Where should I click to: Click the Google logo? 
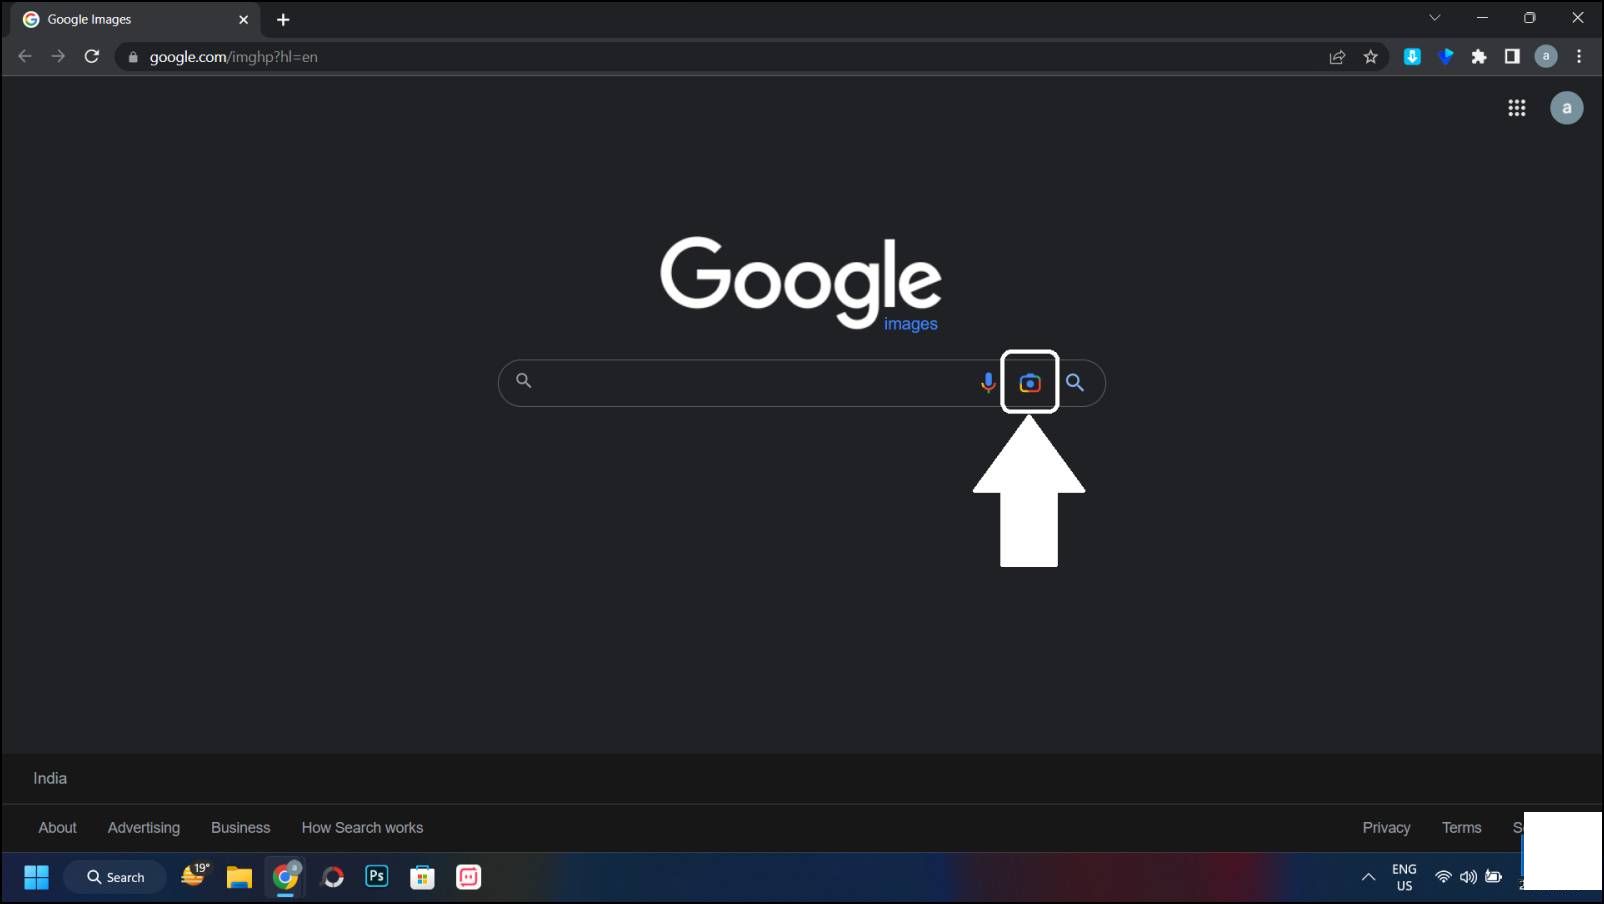(x=800, y=283)
